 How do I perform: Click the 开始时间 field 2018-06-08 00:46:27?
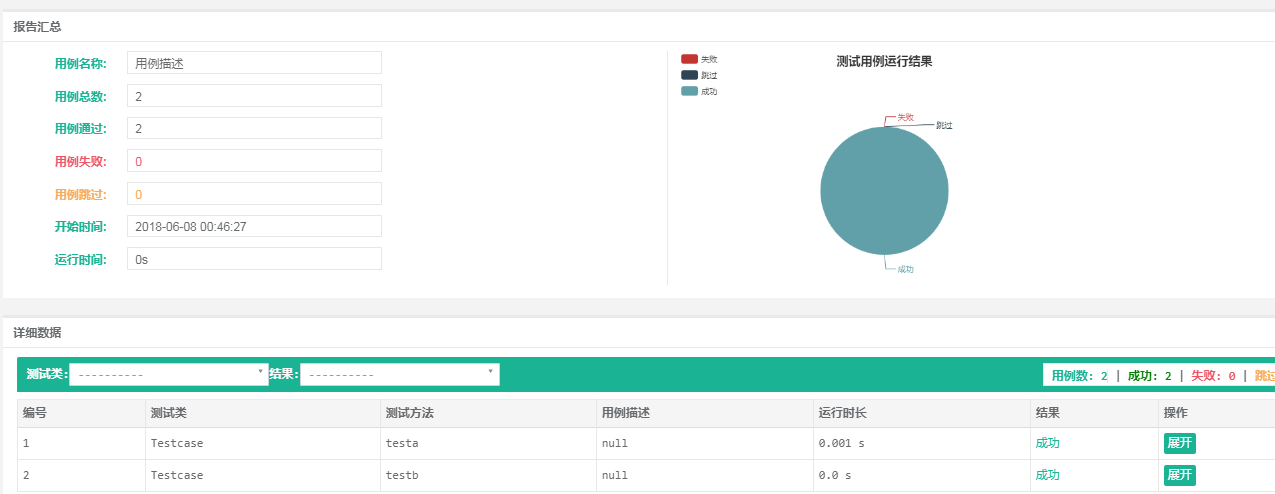[254, 226]
